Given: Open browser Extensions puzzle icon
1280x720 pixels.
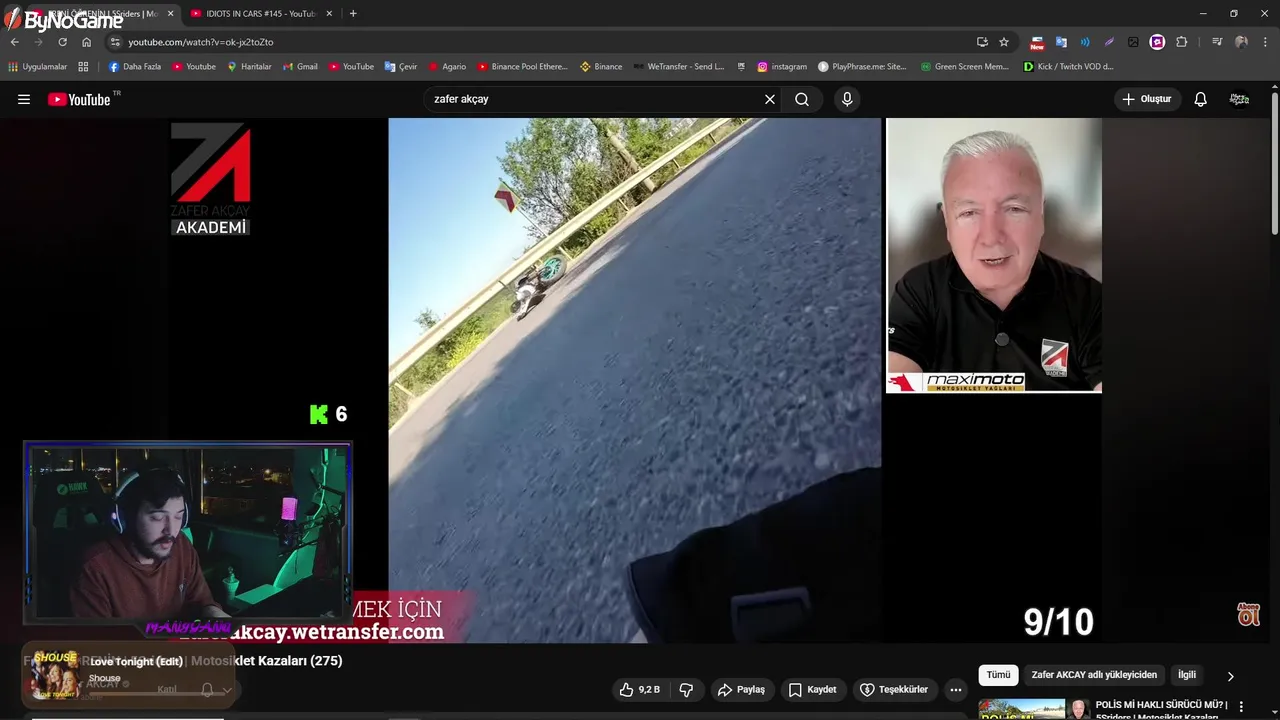Looking at the screenshot, I should (x=1182, y=42).
